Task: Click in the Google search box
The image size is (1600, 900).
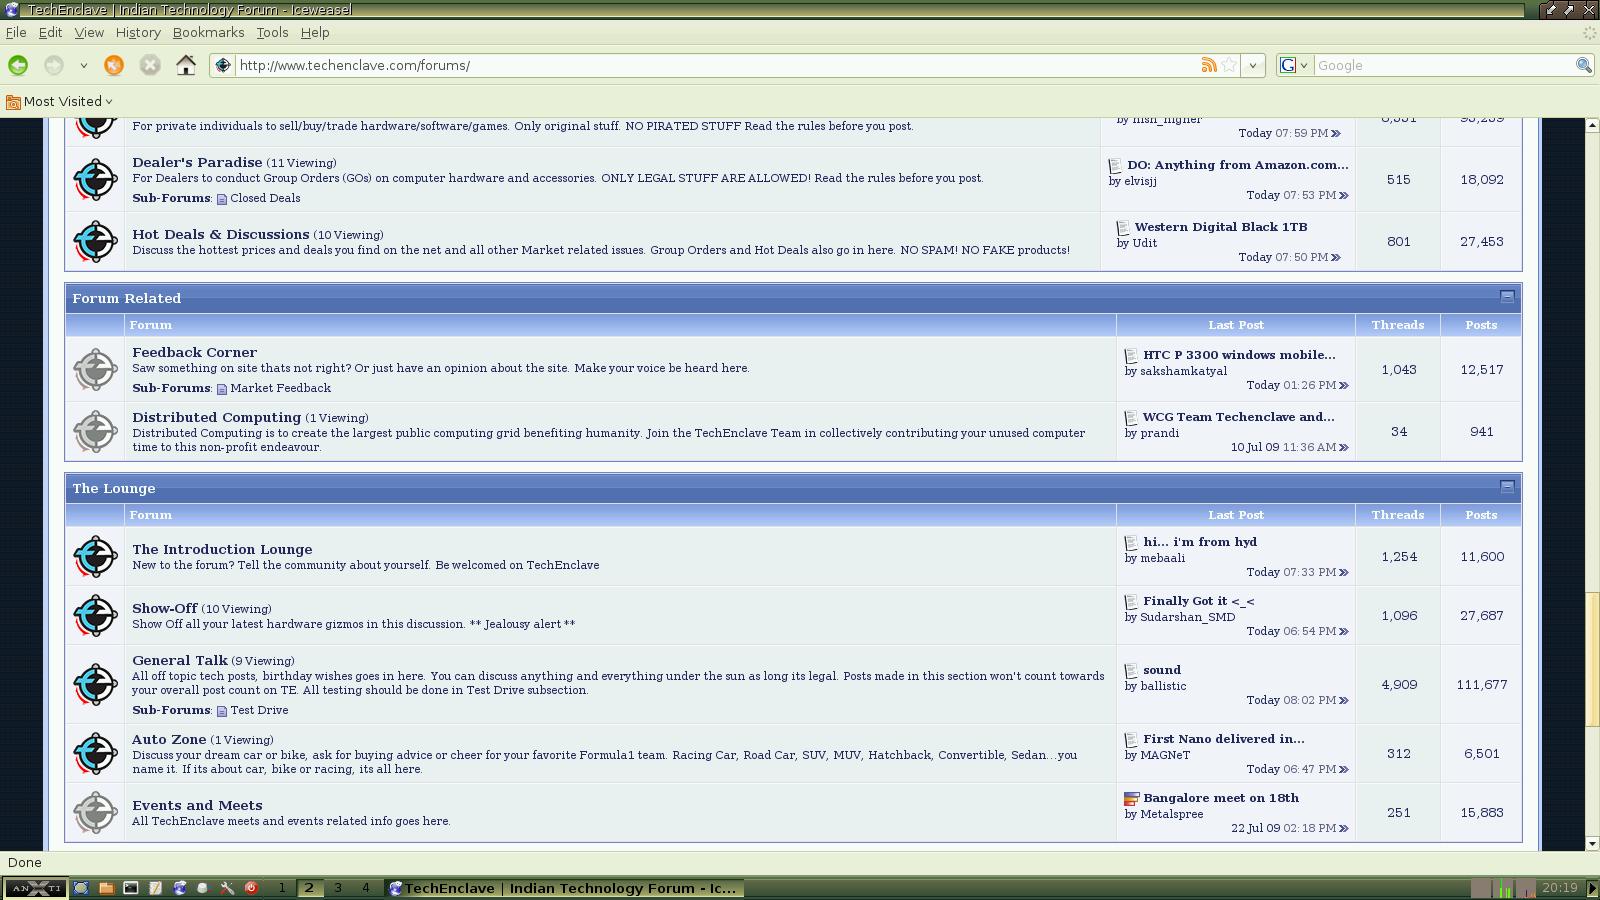Action: pos(1443,65)
